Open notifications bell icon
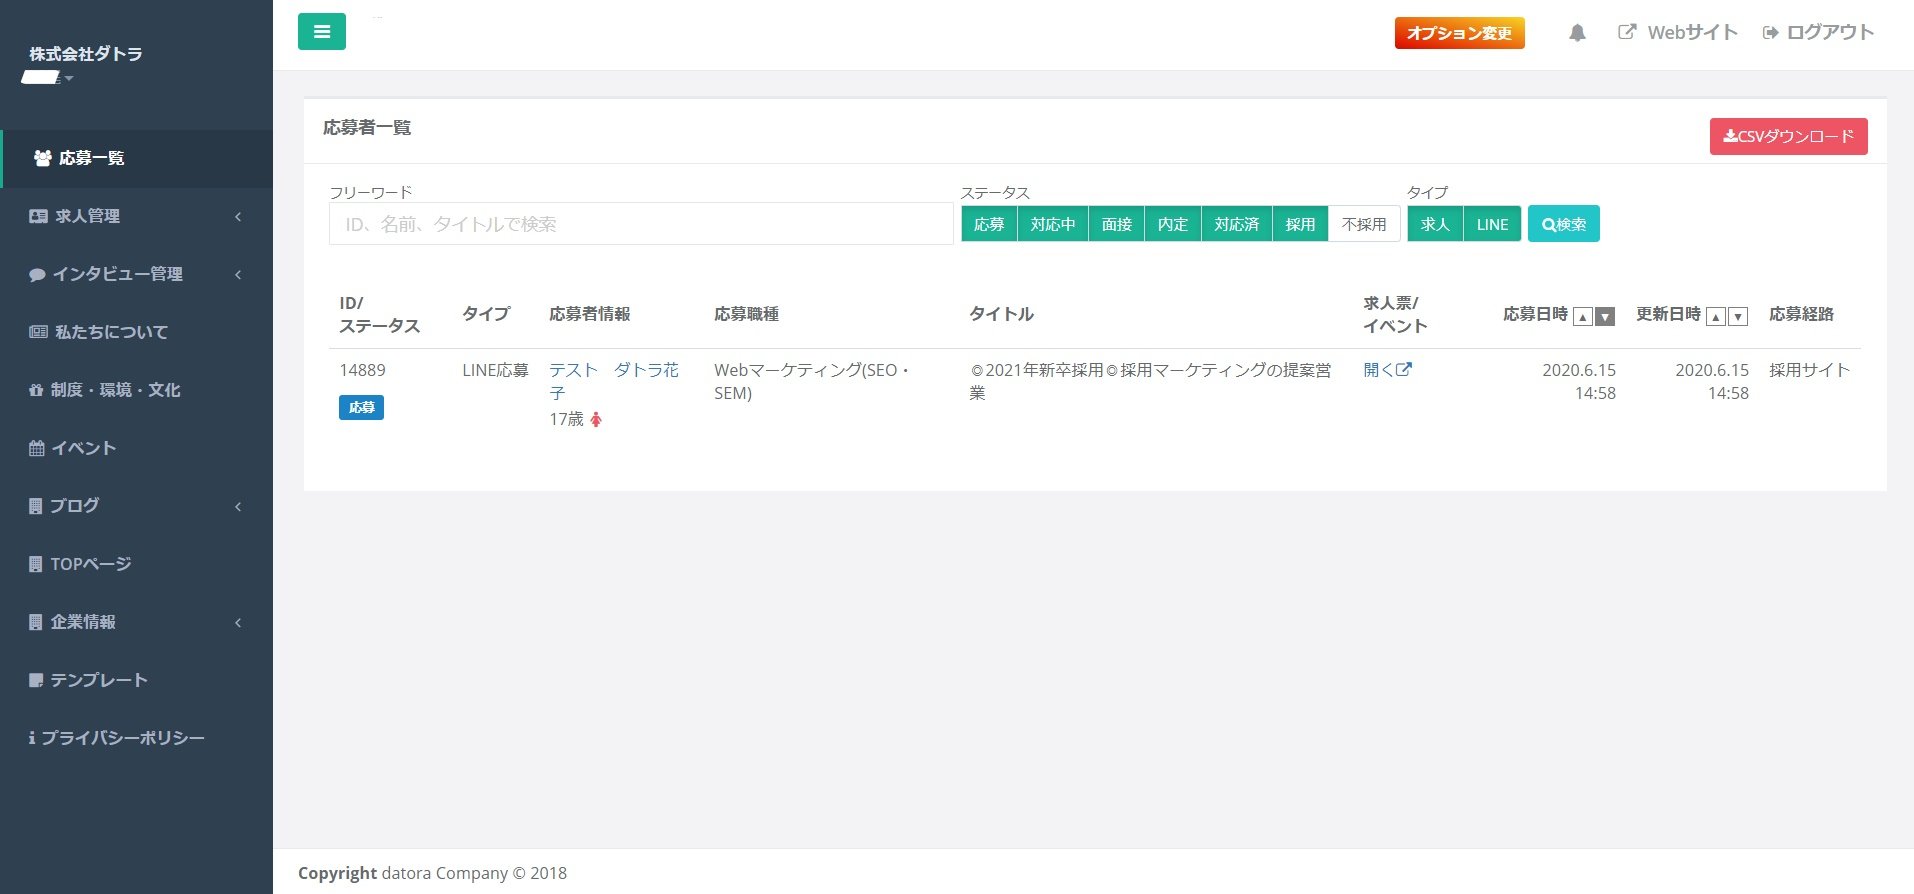The image size is (1914, 894). (1577, 33)
